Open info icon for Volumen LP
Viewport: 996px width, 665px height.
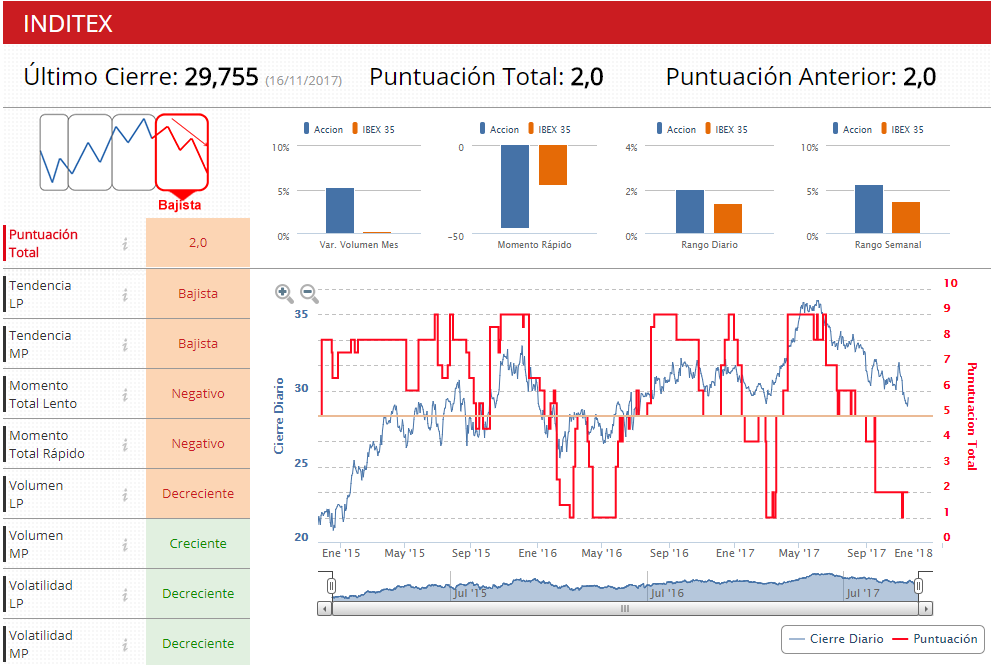(x=125, y=494)
